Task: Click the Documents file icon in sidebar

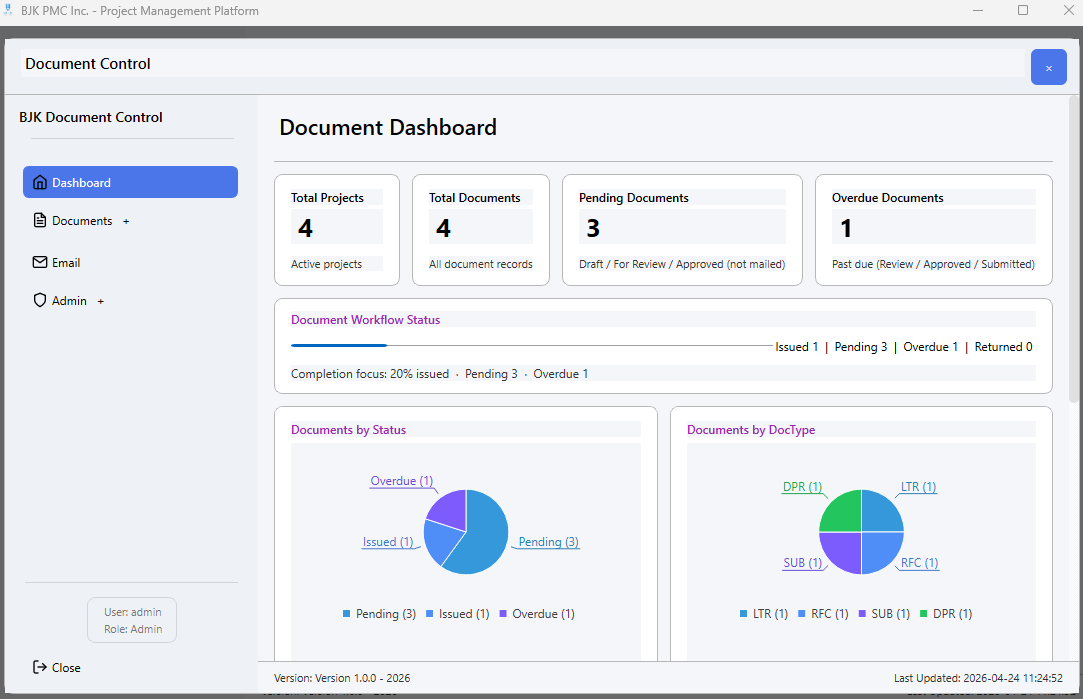Action: point(40,220)
